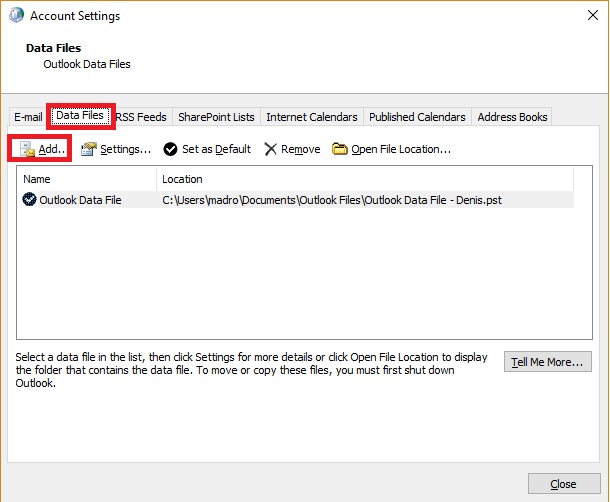Select the Address Books tab
610x502 pixels.
[x=512, y=117]
